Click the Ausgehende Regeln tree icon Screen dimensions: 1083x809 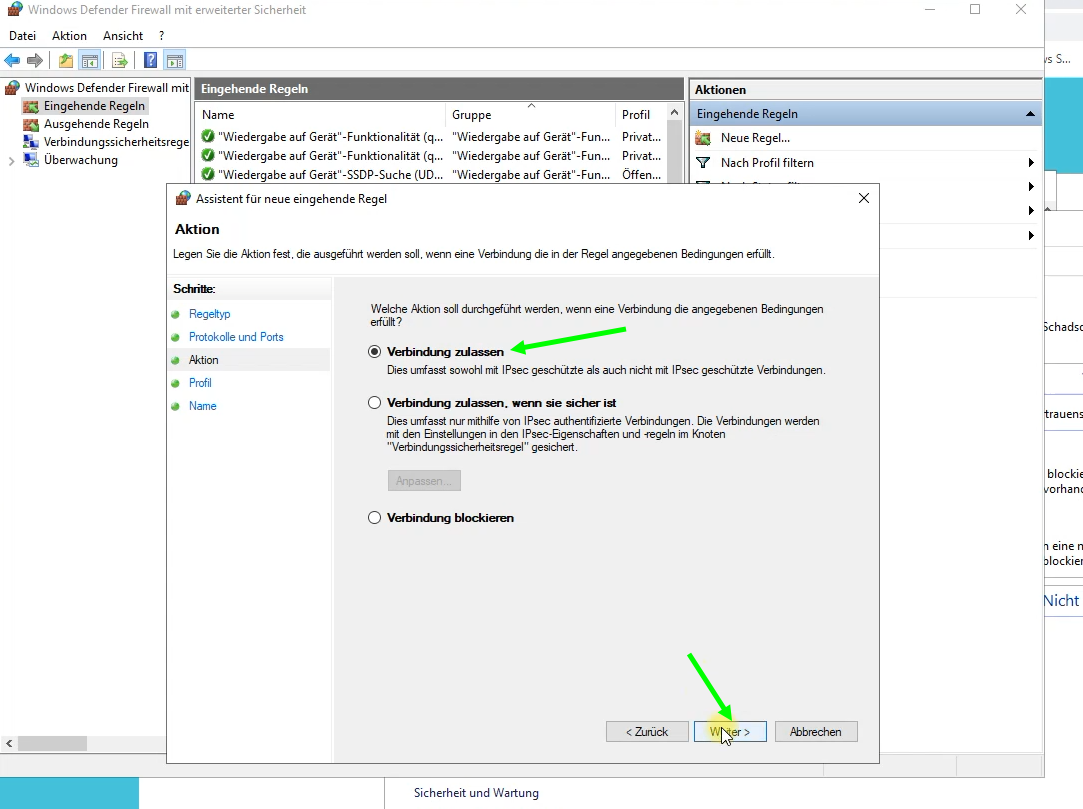click(x=30, y=124)
